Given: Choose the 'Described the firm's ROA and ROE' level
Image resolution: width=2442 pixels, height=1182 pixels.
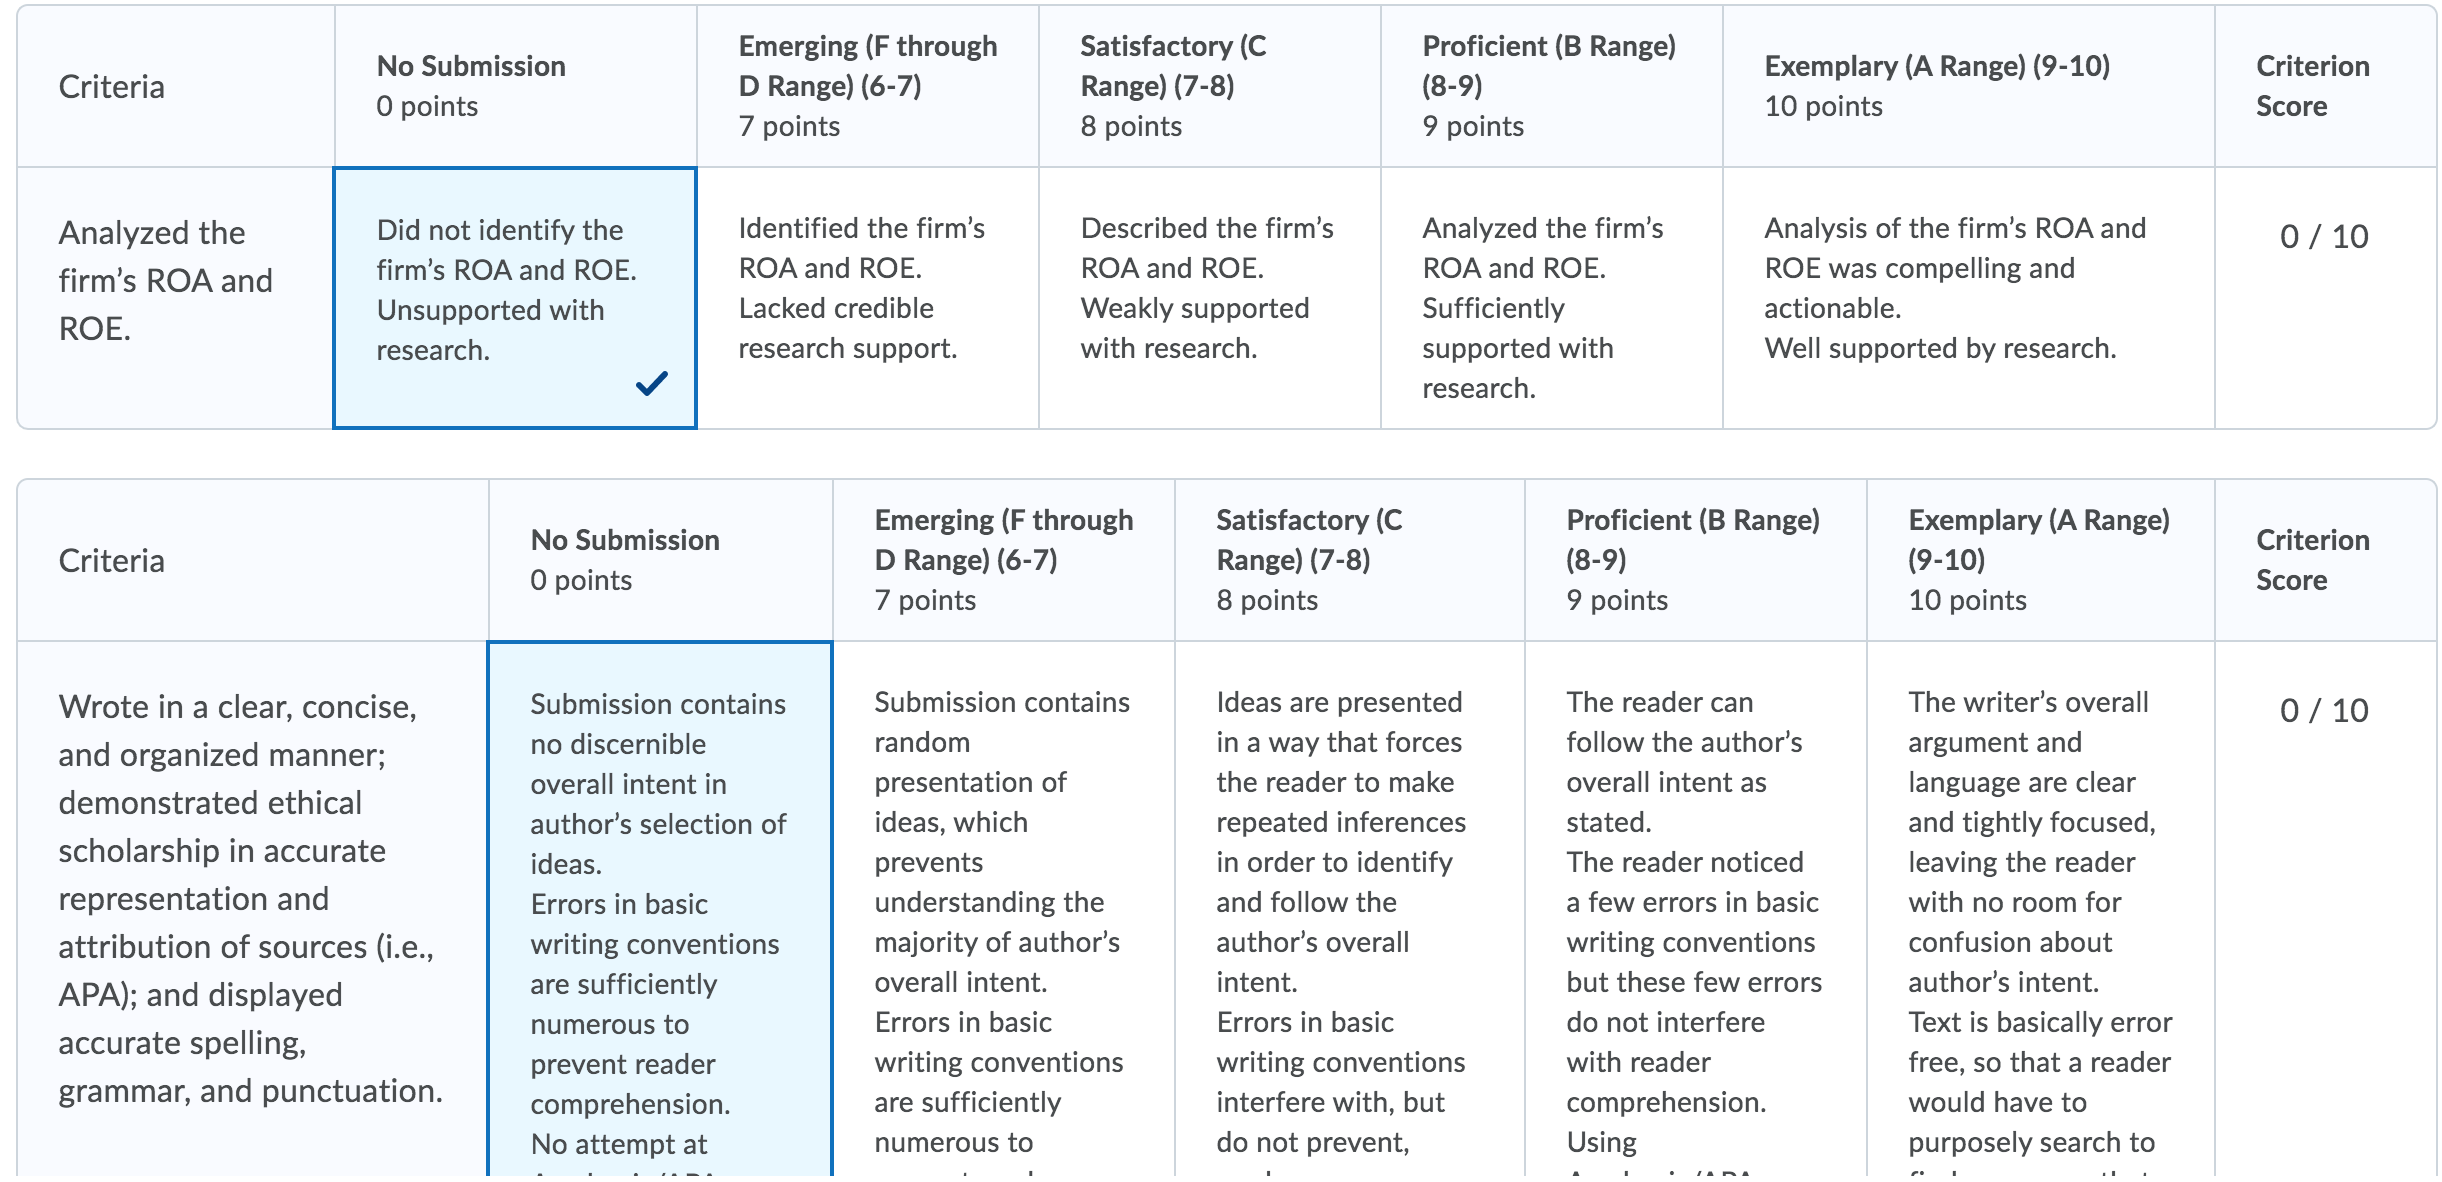Looking at the screenshot, I should tap(1210, 298).
